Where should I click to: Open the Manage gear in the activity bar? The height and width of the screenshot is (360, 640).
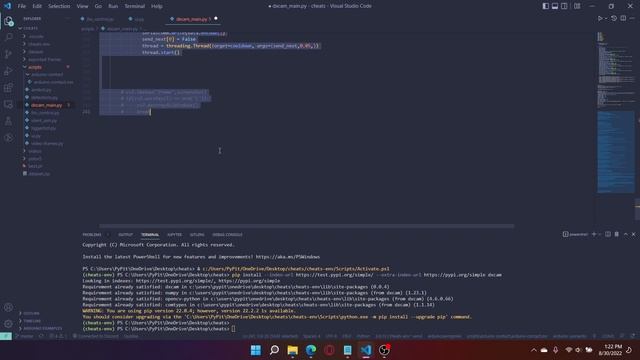coord(8,324)
